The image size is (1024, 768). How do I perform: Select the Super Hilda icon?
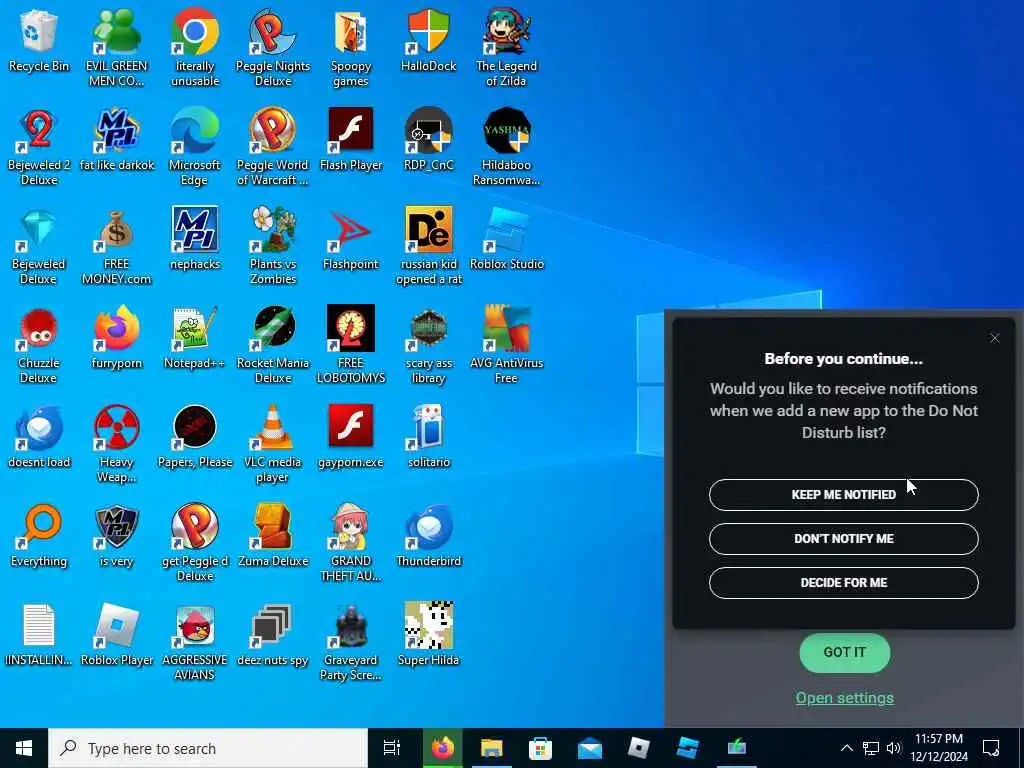tap(429, 625)
